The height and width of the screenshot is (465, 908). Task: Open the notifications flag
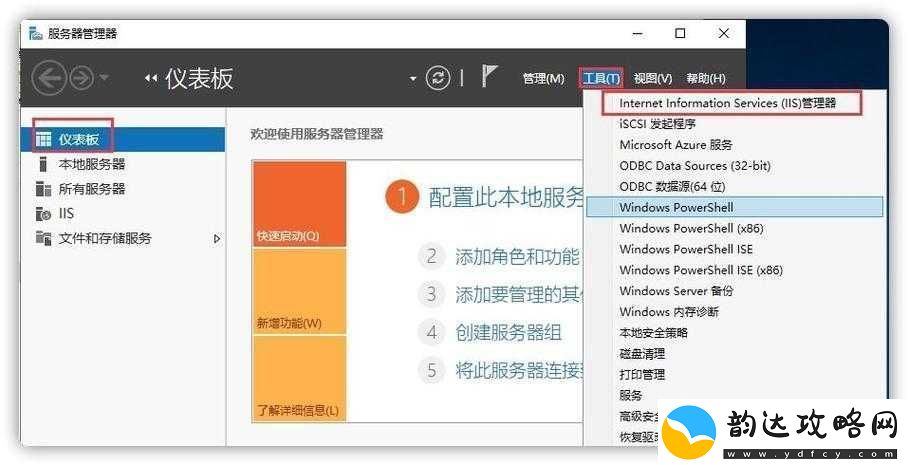coord(489,76)
